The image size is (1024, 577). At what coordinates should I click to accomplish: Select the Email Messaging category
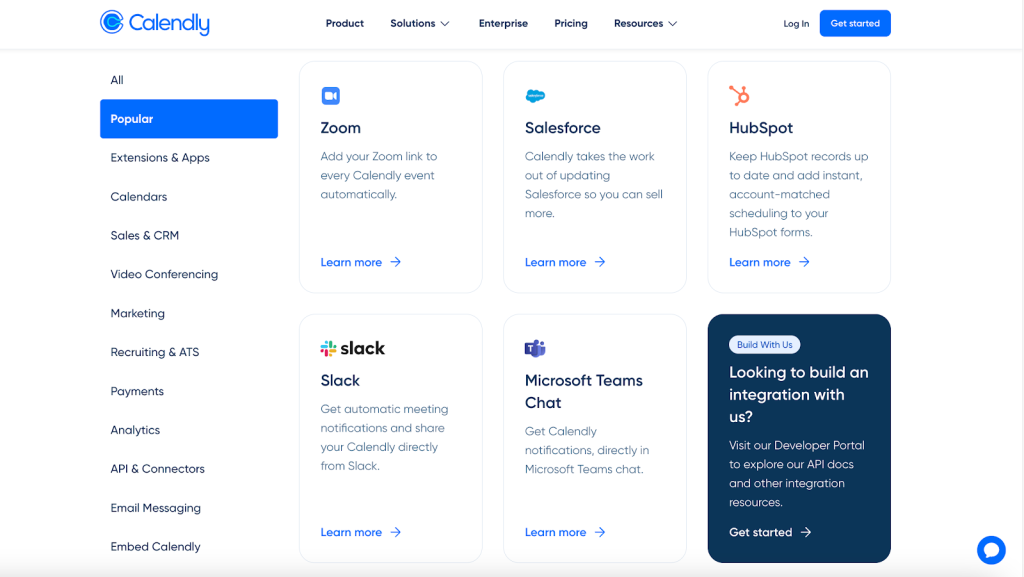(x=155, y=508)
